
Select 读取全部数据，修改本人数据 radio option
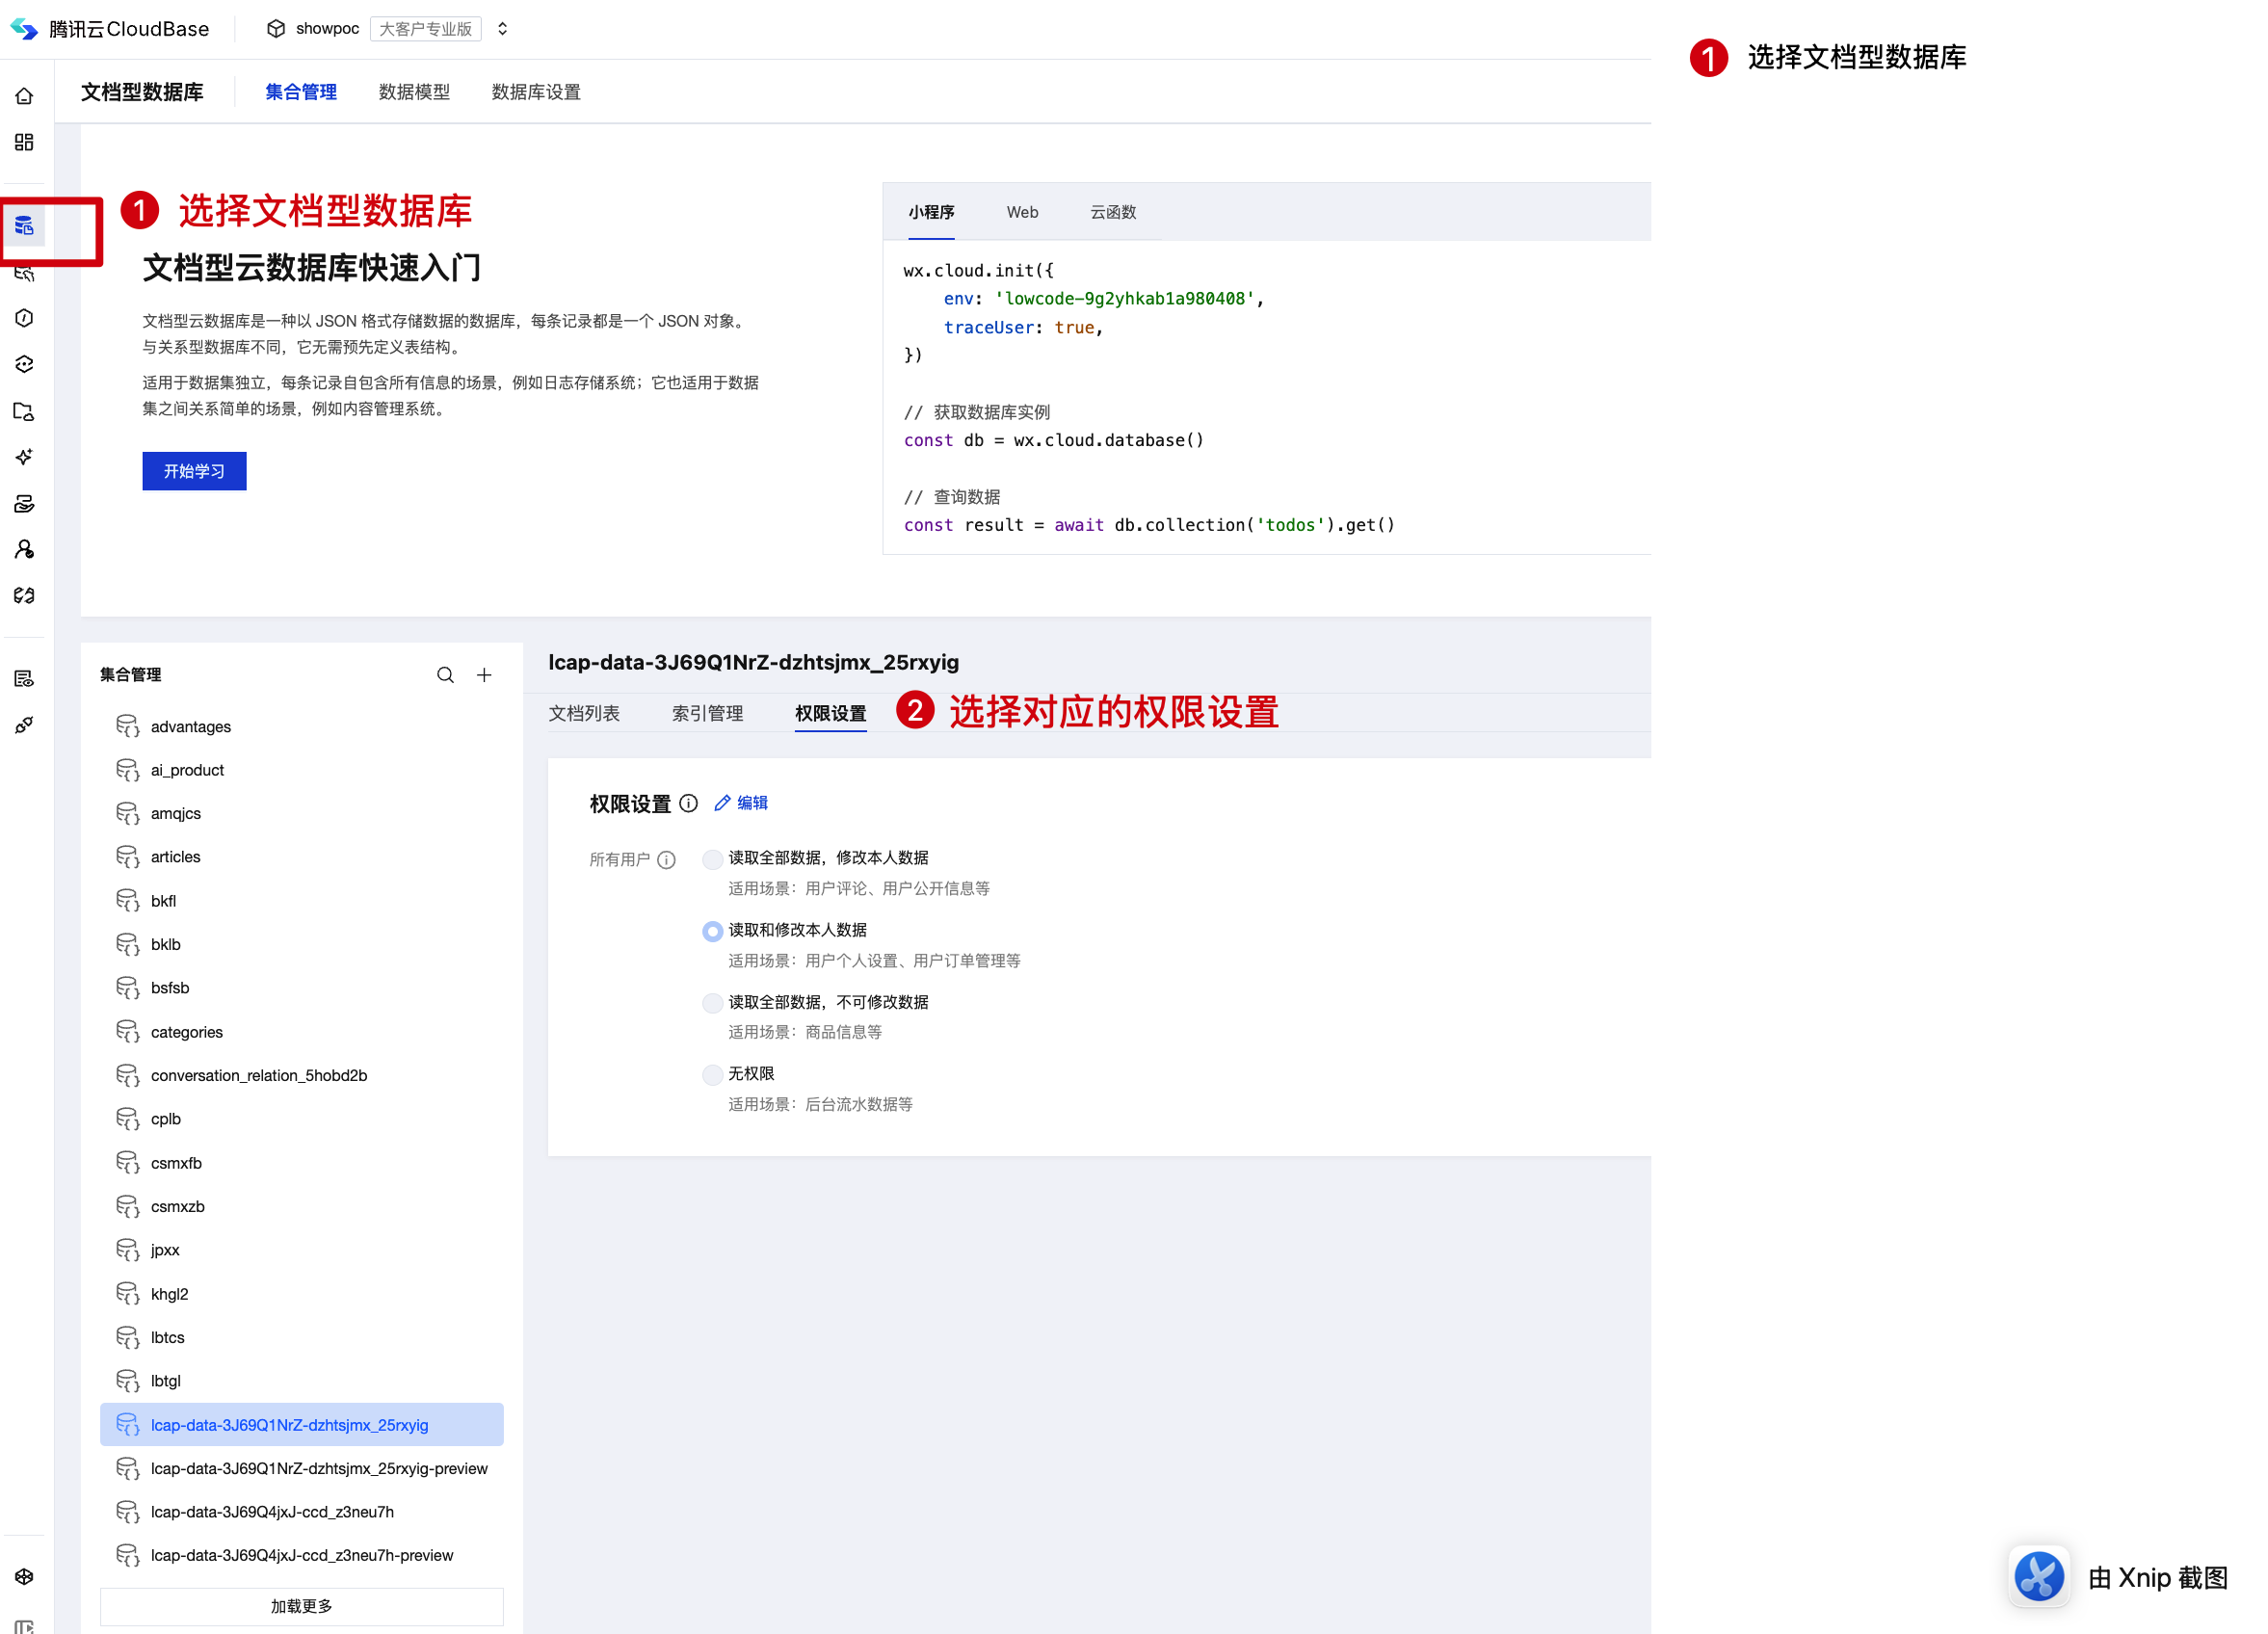pos(712,859)
